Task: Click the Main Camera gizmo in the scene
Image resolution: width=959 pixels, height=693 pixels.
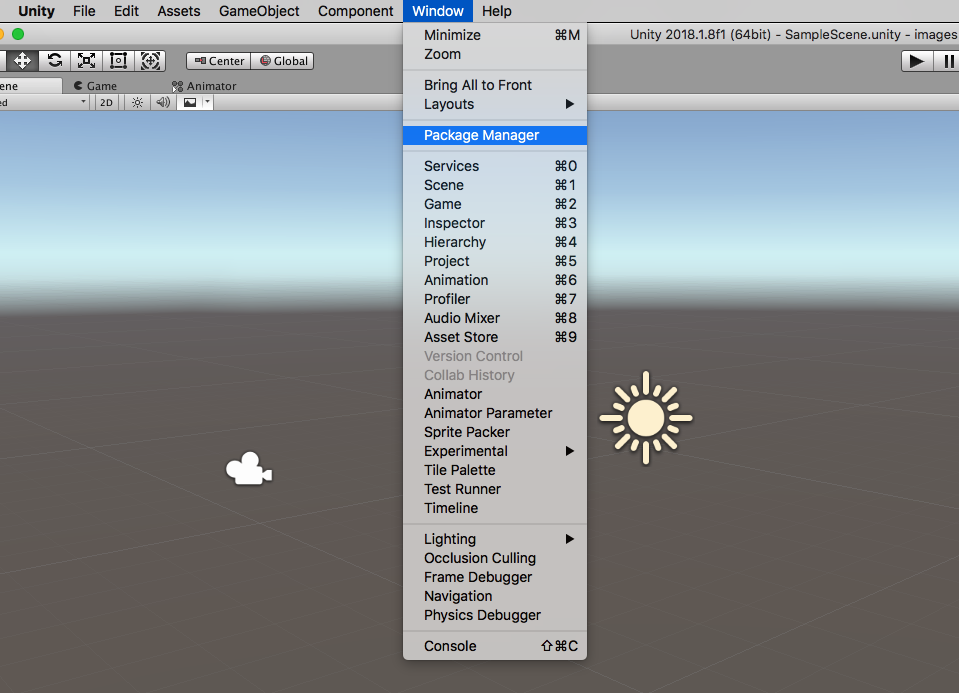Action: pos(248,470)
